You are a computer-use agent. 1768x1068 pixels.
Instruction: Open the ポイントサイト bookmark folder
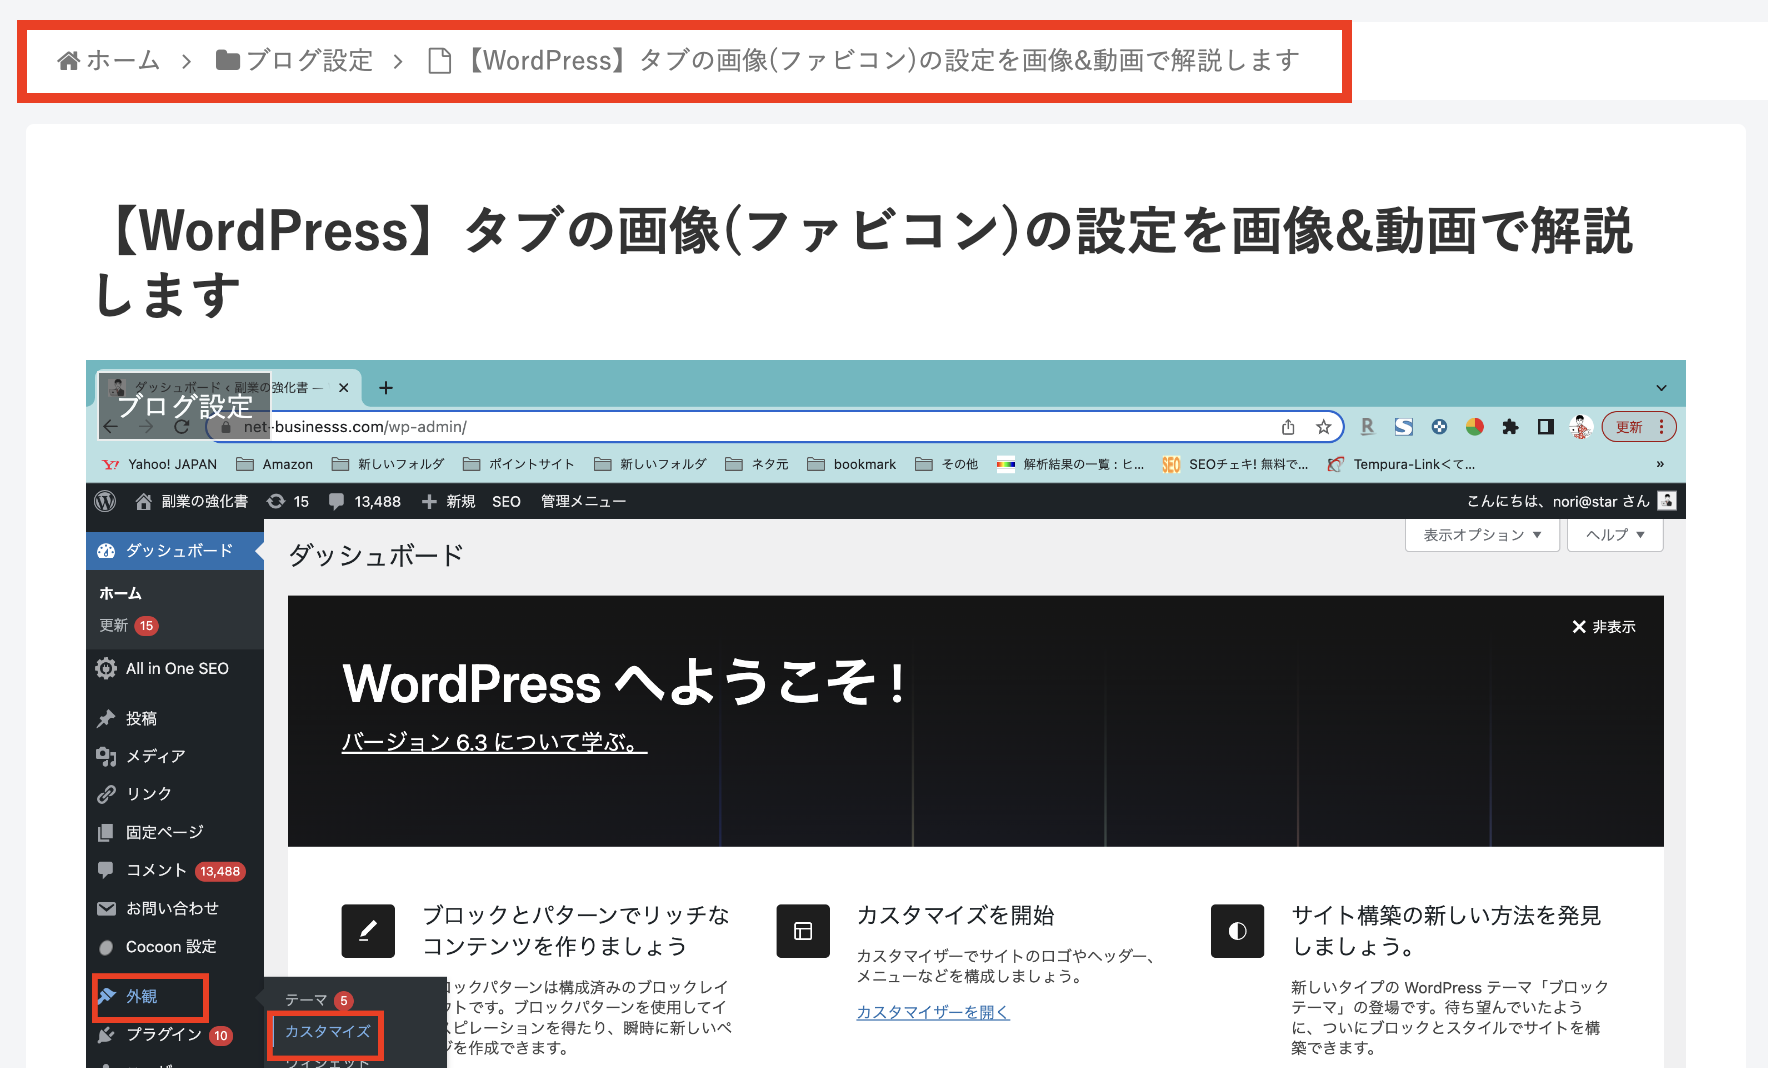point(519,464)
